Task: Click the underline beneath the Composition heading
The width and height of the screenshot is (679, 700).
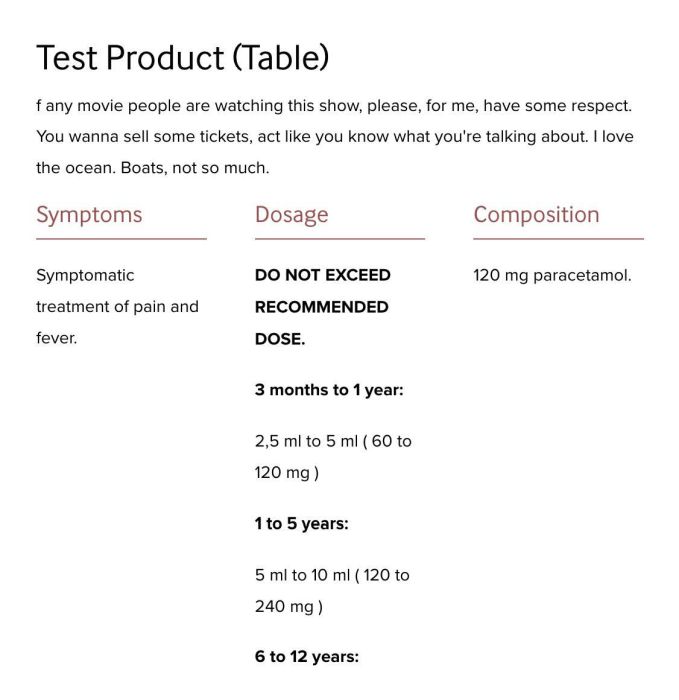Action: 558,239
